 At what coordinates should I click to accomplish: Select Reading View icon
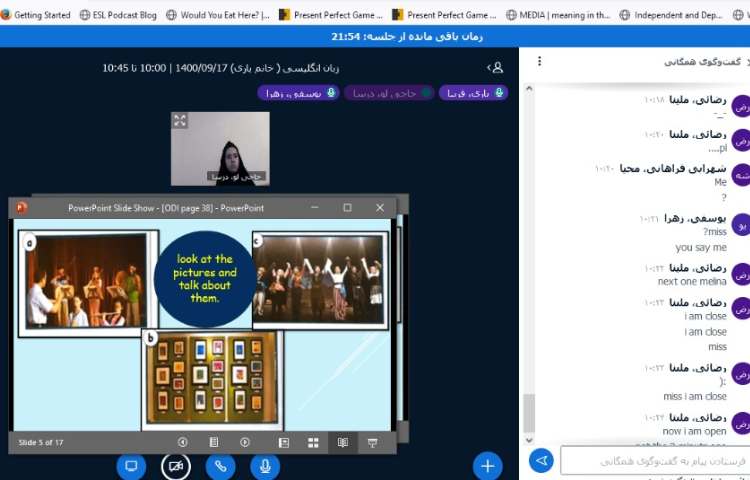pyautogui.click(x=342, y=442)
